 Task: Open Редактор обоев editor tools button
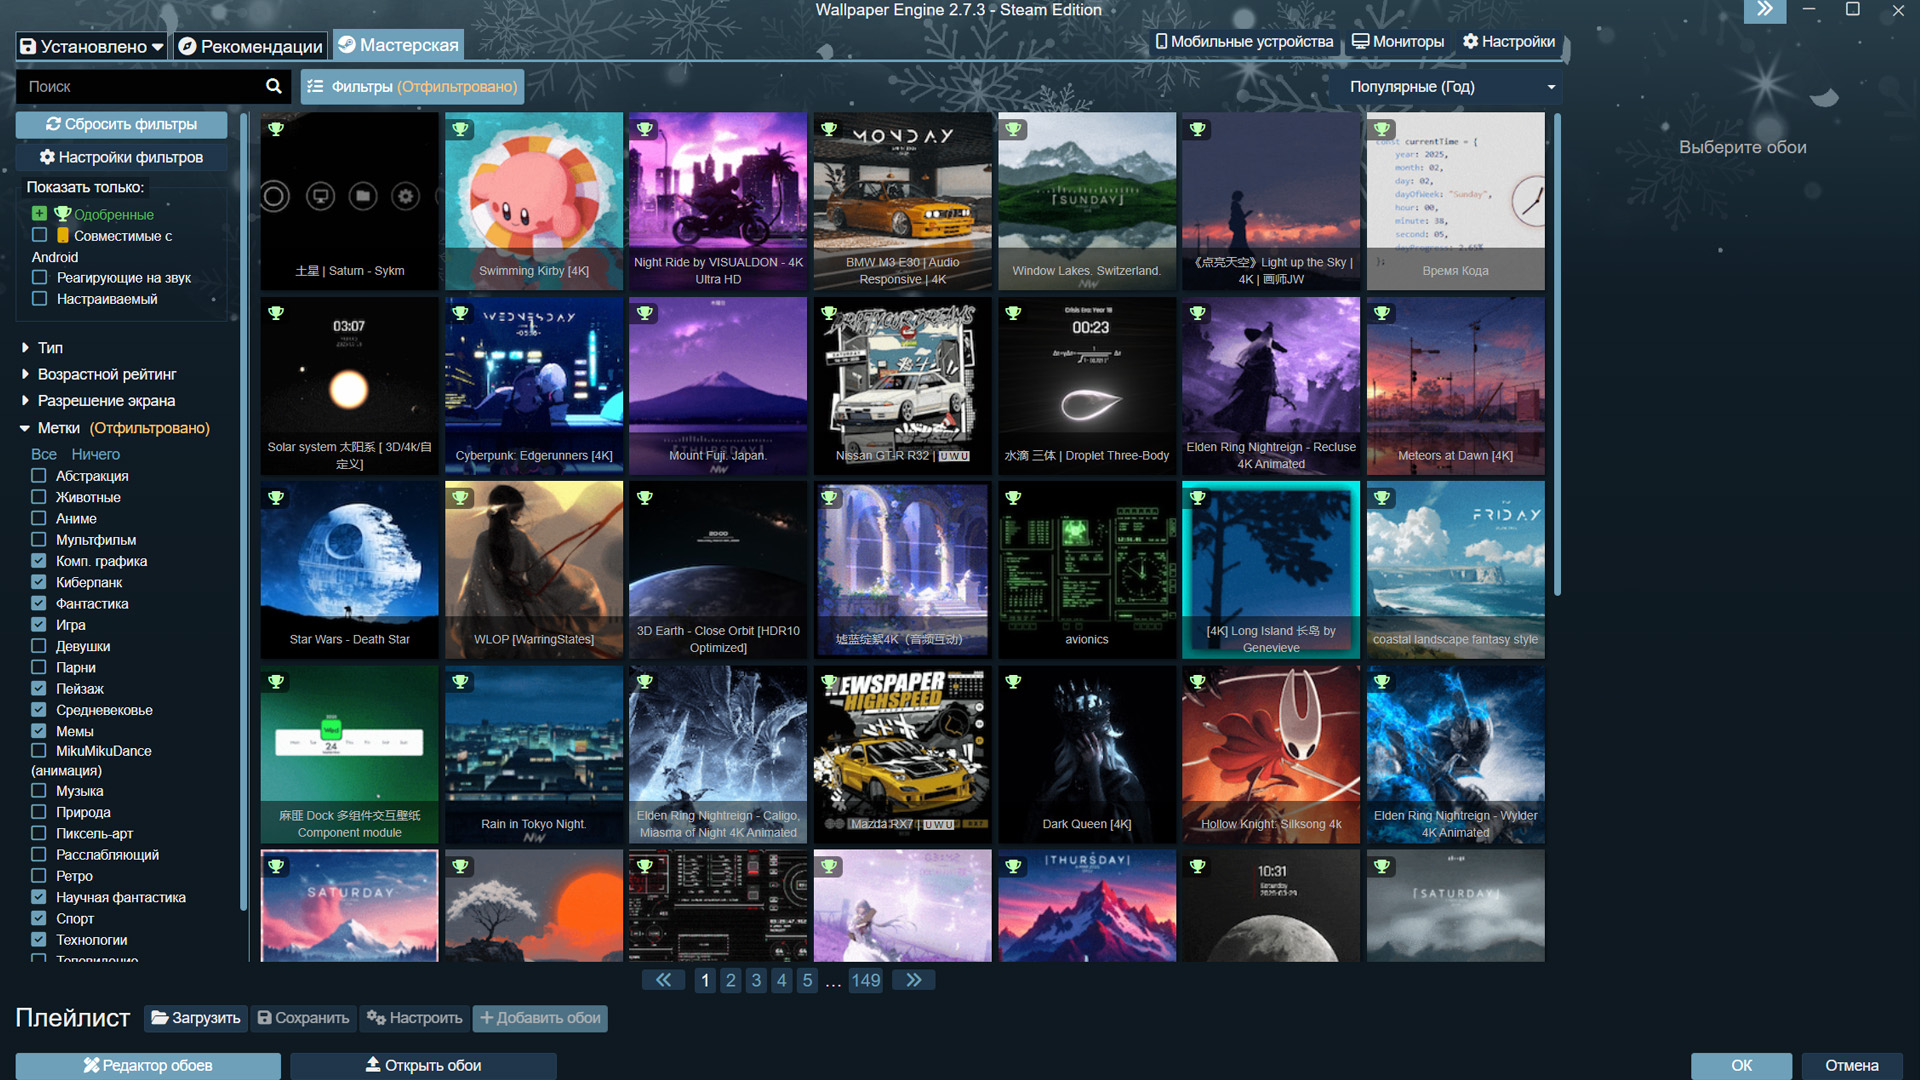click(148, 1066)
